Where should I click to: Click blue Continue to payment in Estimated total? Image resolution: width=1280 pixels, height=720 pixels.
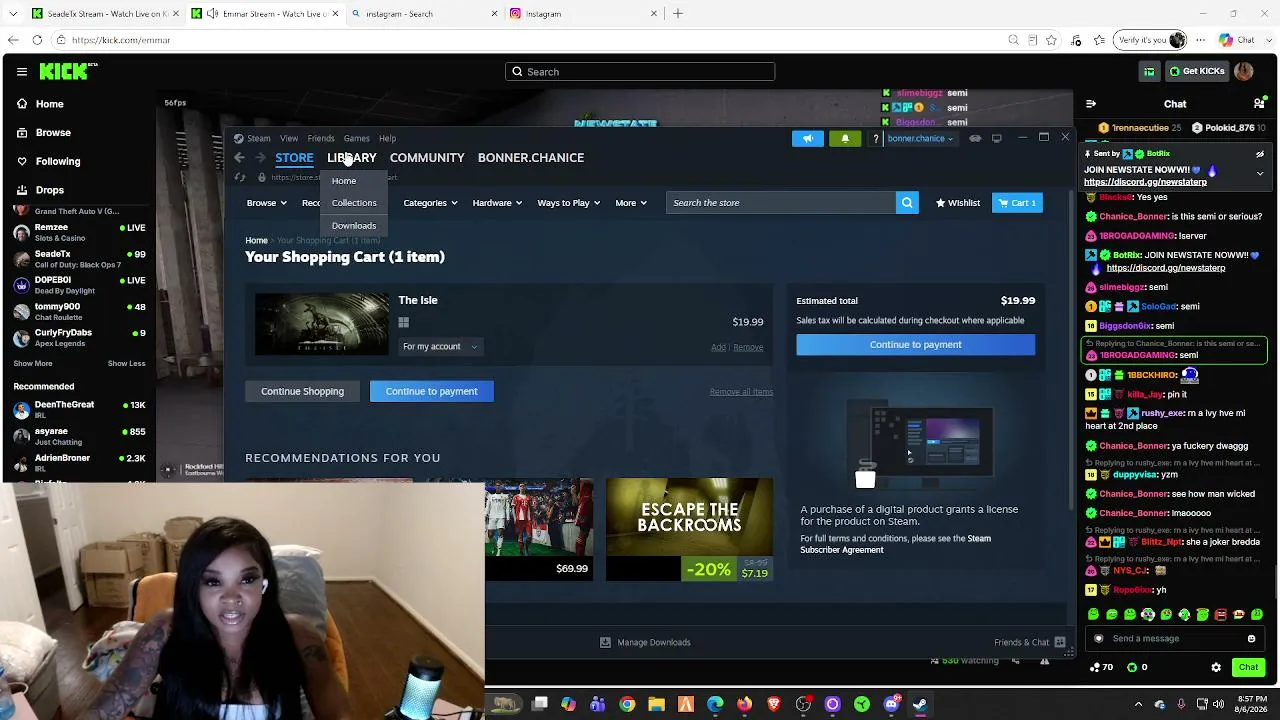[x=915, y=345]
